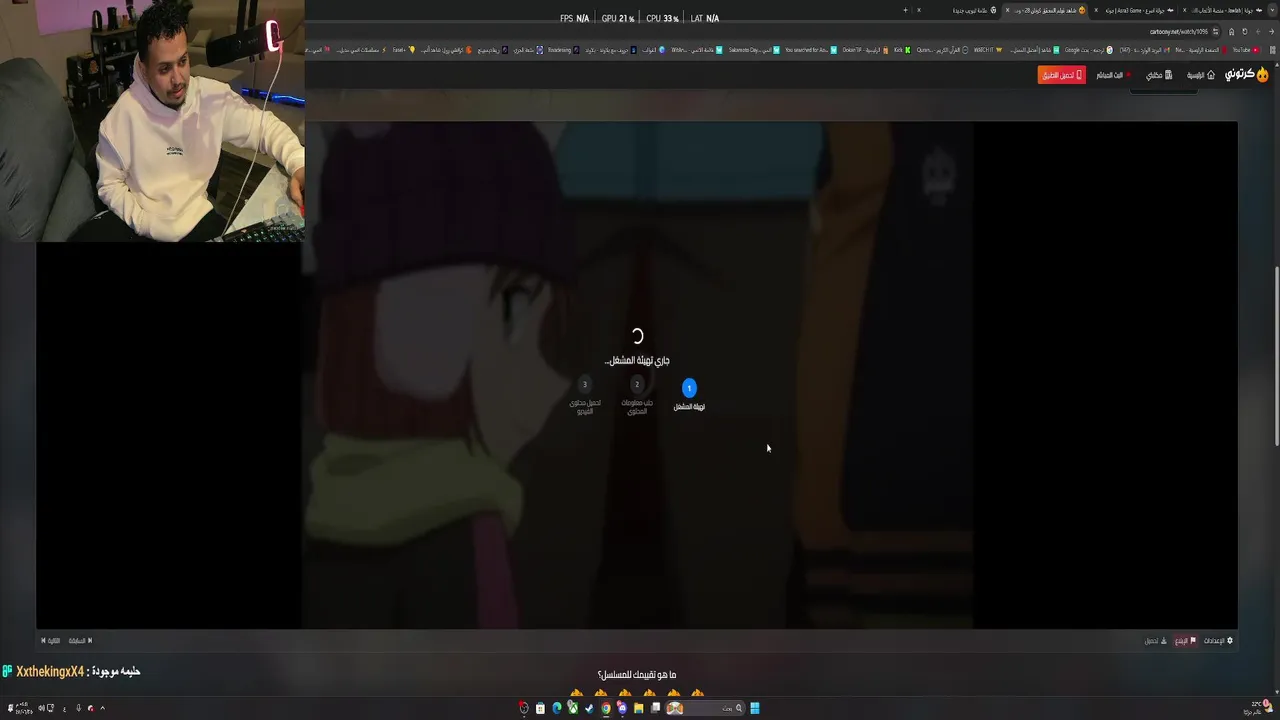Open the مكتبتي library nav link

(x=1159, y=75)
